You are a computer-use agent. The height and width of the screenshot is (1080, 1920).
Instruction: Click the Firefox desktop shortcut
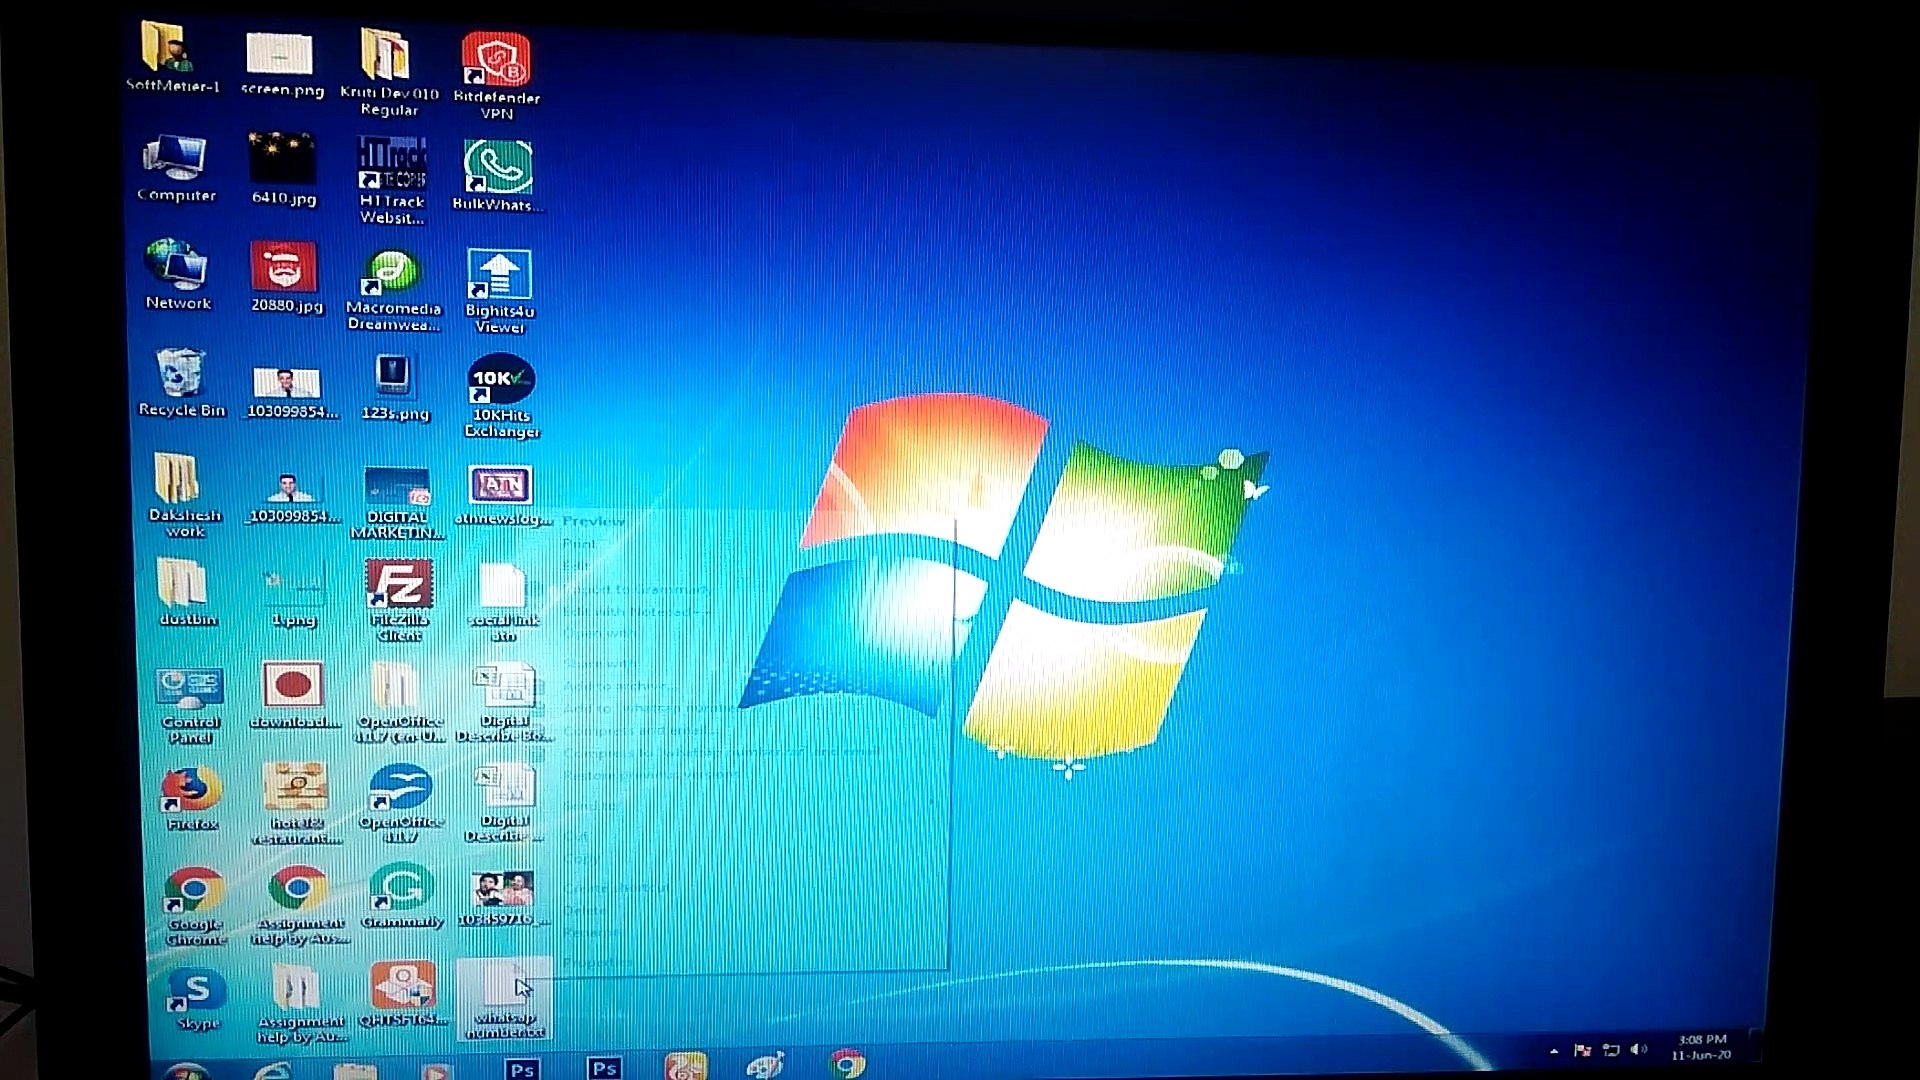[191, 790]
